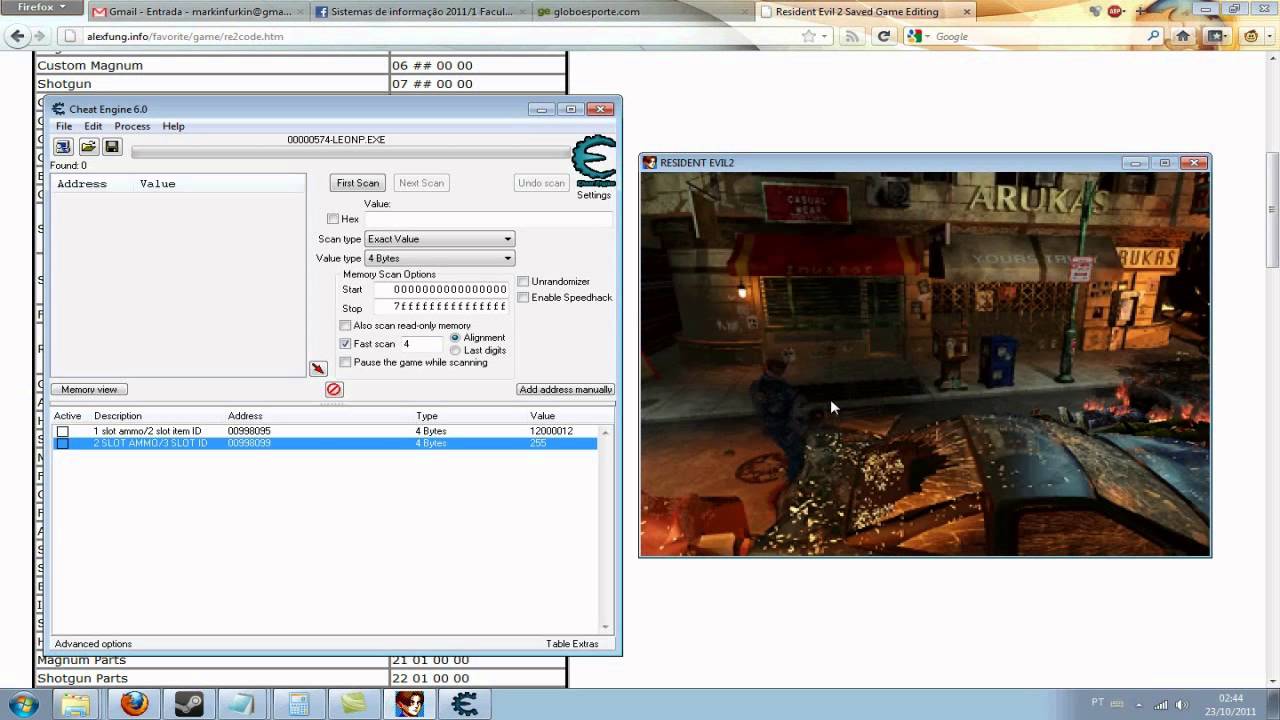Image resolution: width=1280 pixels, height=720 pixels.
Task: Open Table Extras
Action: click(572, 644)
